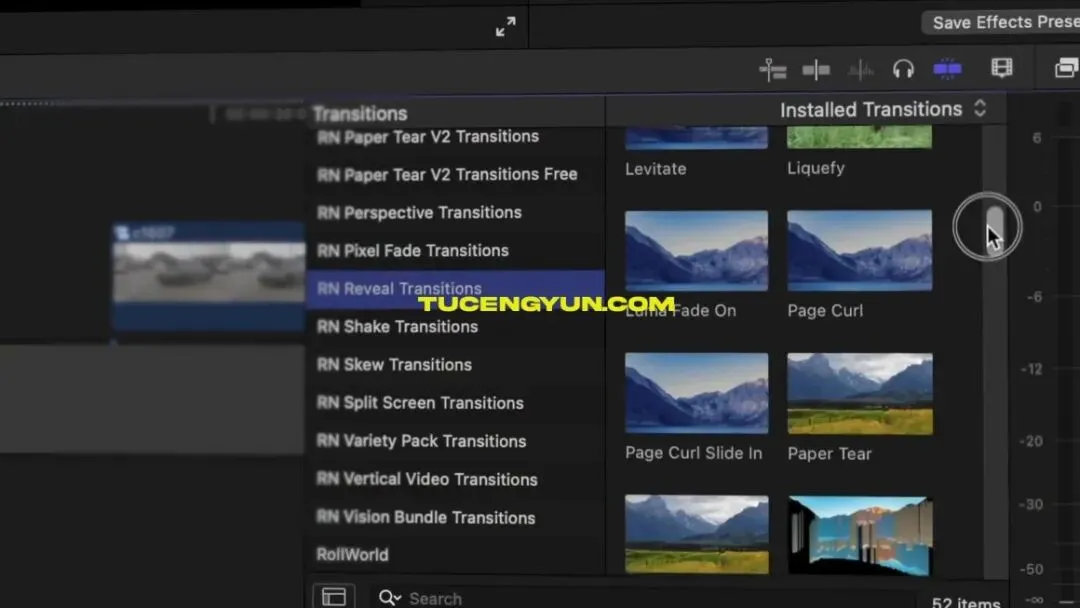Select the Page Curl Slide In thumbnail
This screenshot has width=1080, height=608.
696,393
